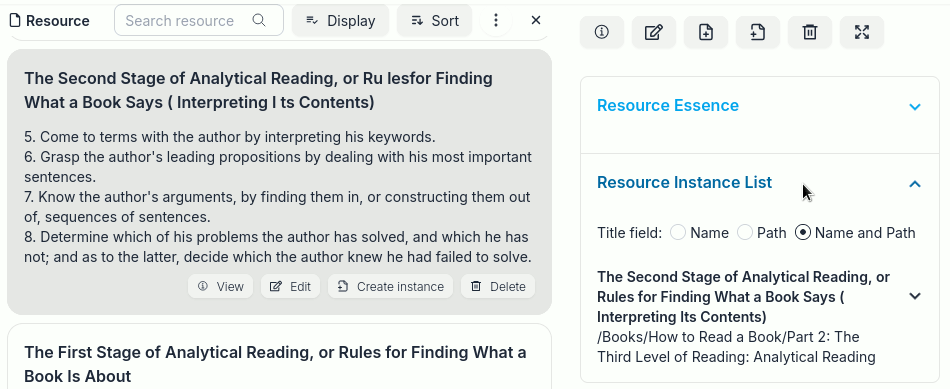The image size is (950, 389).
Task: Open the three-dot more options menu
Action: tap(496, 21)
